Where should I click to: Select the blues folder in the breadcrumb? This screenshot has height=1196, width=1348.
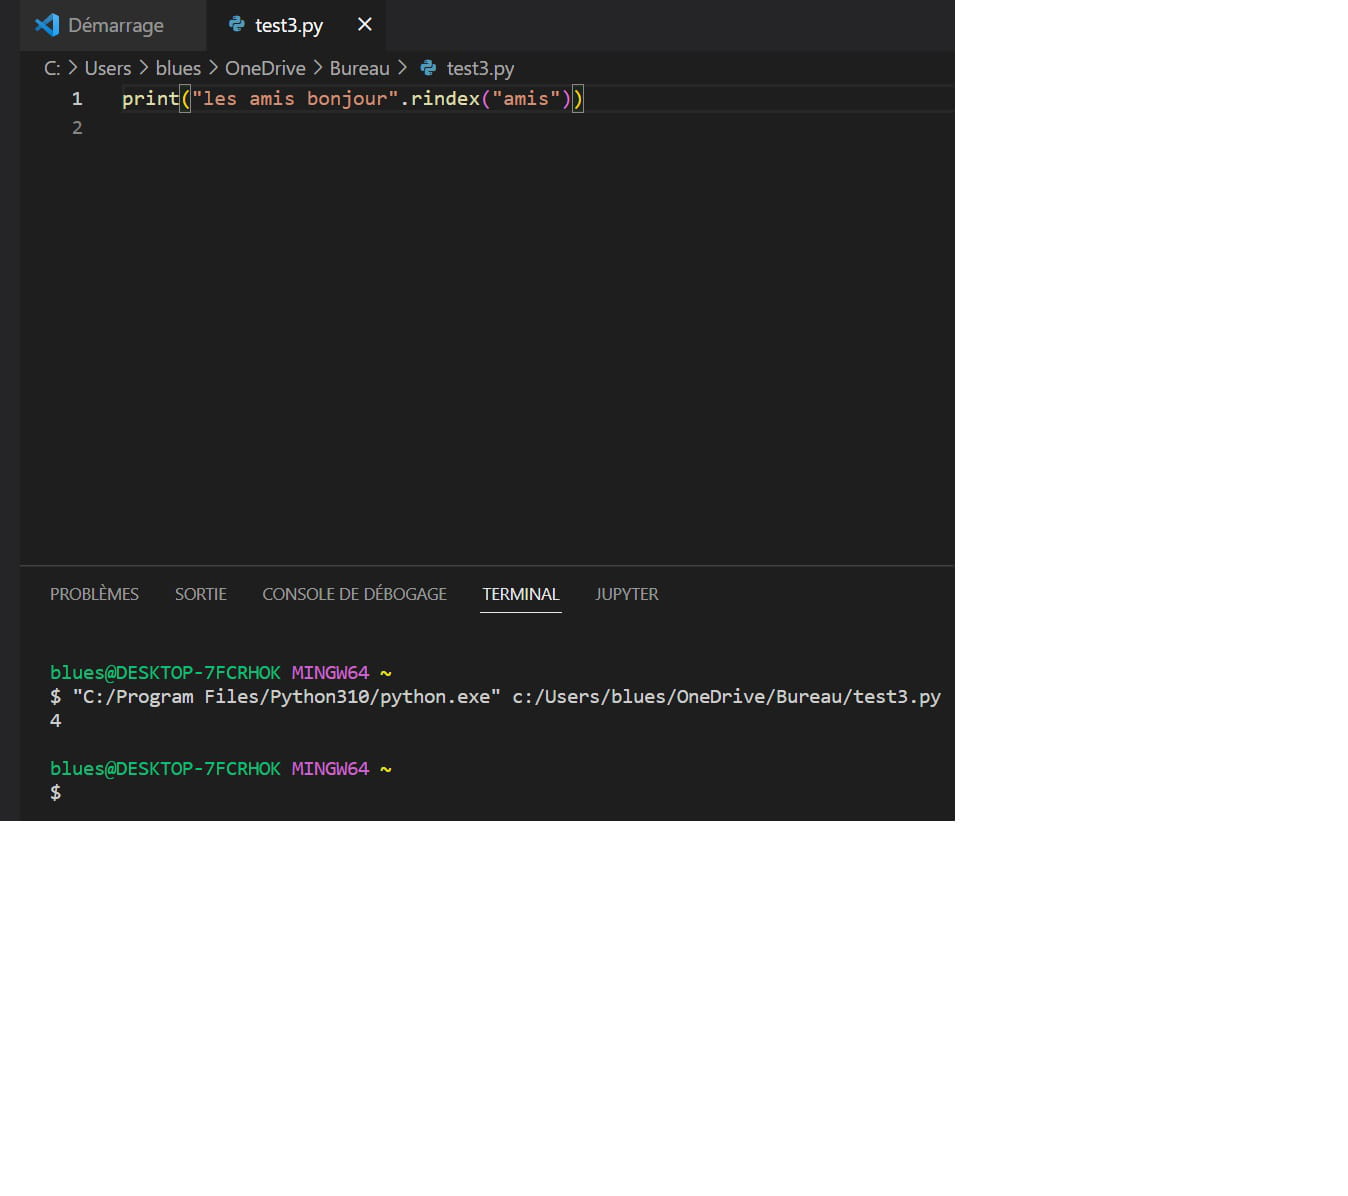pyautogui.click(x=178, y=68)
